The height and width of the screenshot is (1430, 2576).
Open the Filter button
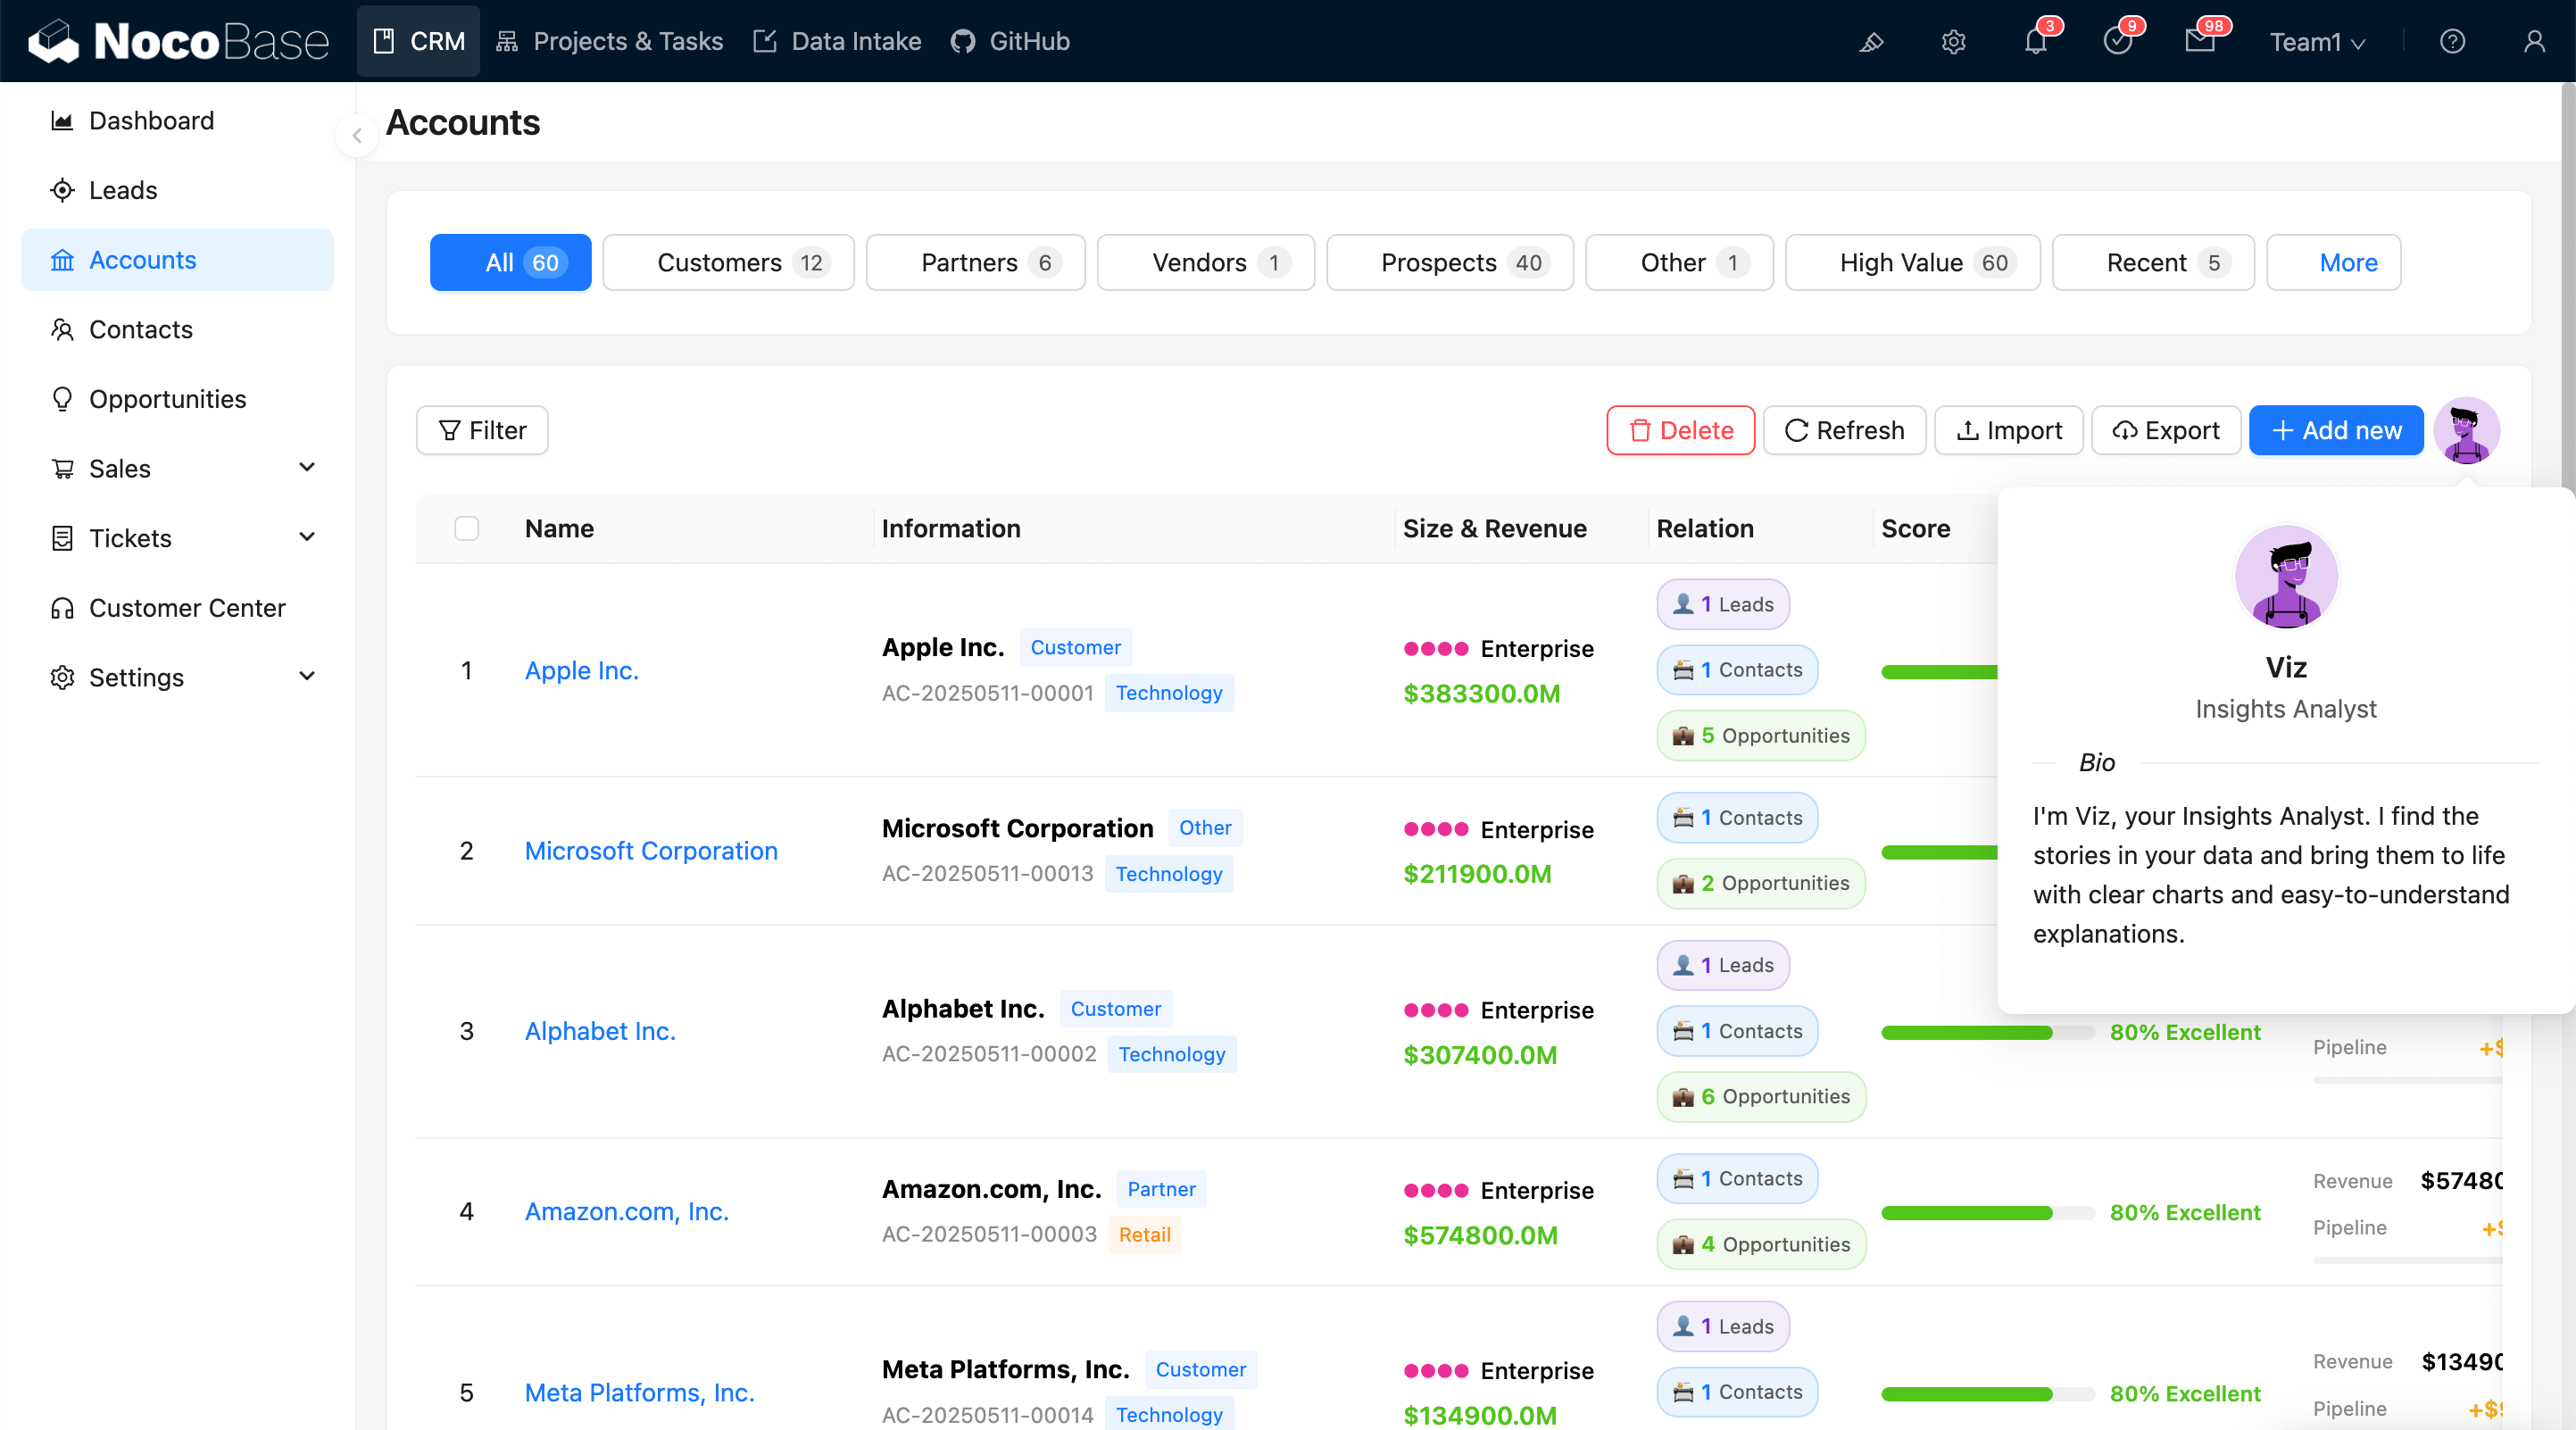pyautogui.click(x=482, y=431)
